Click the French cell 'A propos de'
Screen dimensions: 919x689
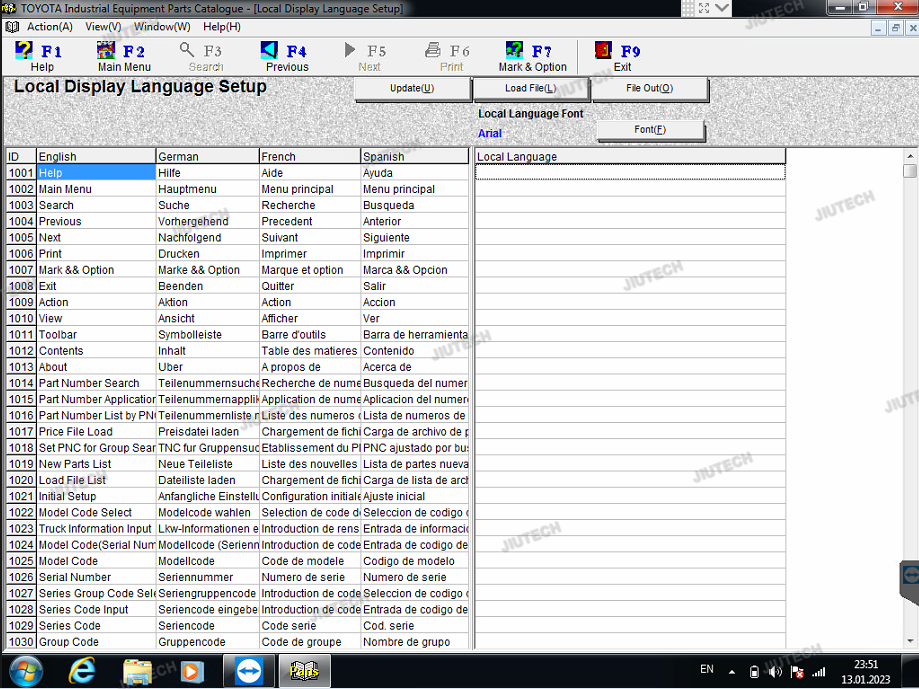(310, 367)
